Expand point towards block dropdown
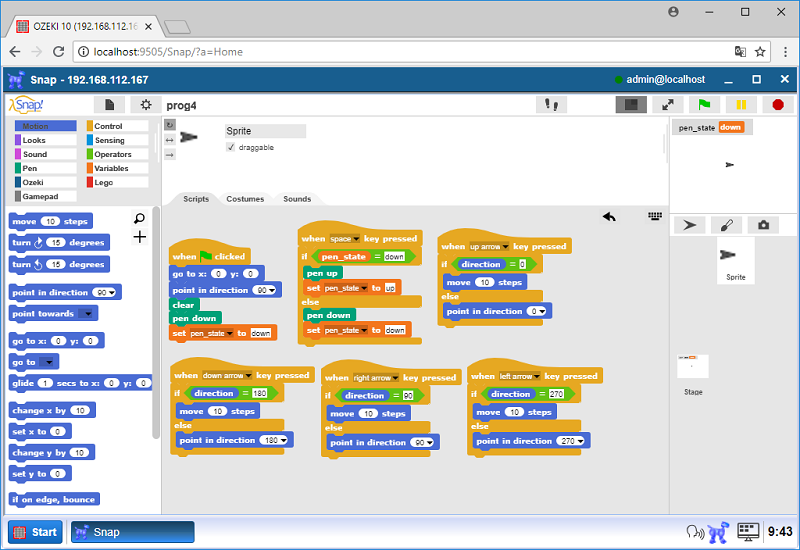Image resolution: width=800 pixels, height=550 pixels. [x=88, y=314]
